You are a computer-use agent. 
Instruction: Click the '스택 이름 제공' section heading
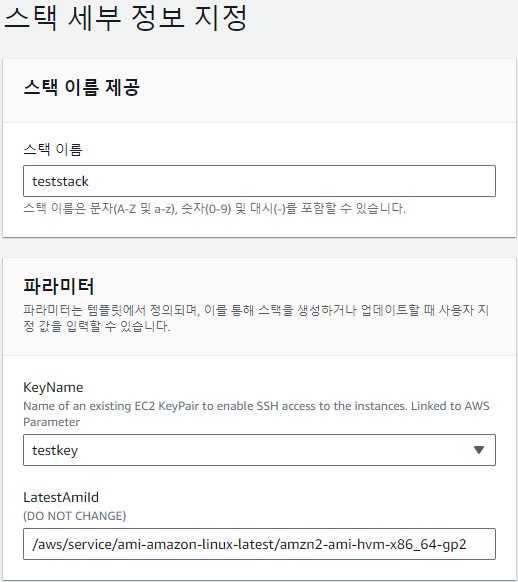click(x=82, y=88)
